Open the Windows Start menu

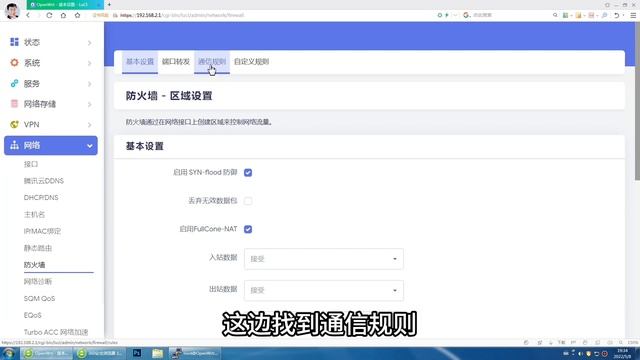click(x=9, y=353)
